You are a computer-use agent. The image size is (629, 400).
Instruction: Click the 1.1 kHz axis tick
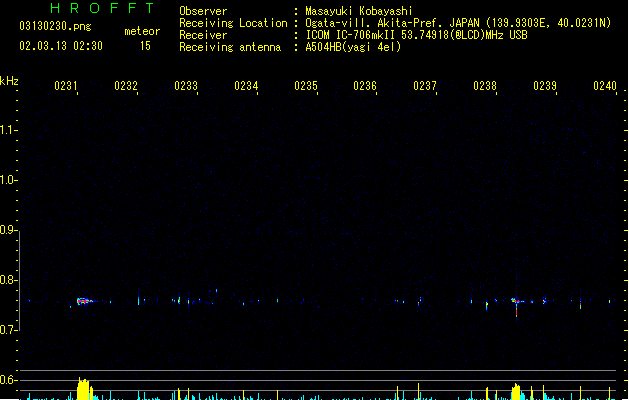click(8, 130)
